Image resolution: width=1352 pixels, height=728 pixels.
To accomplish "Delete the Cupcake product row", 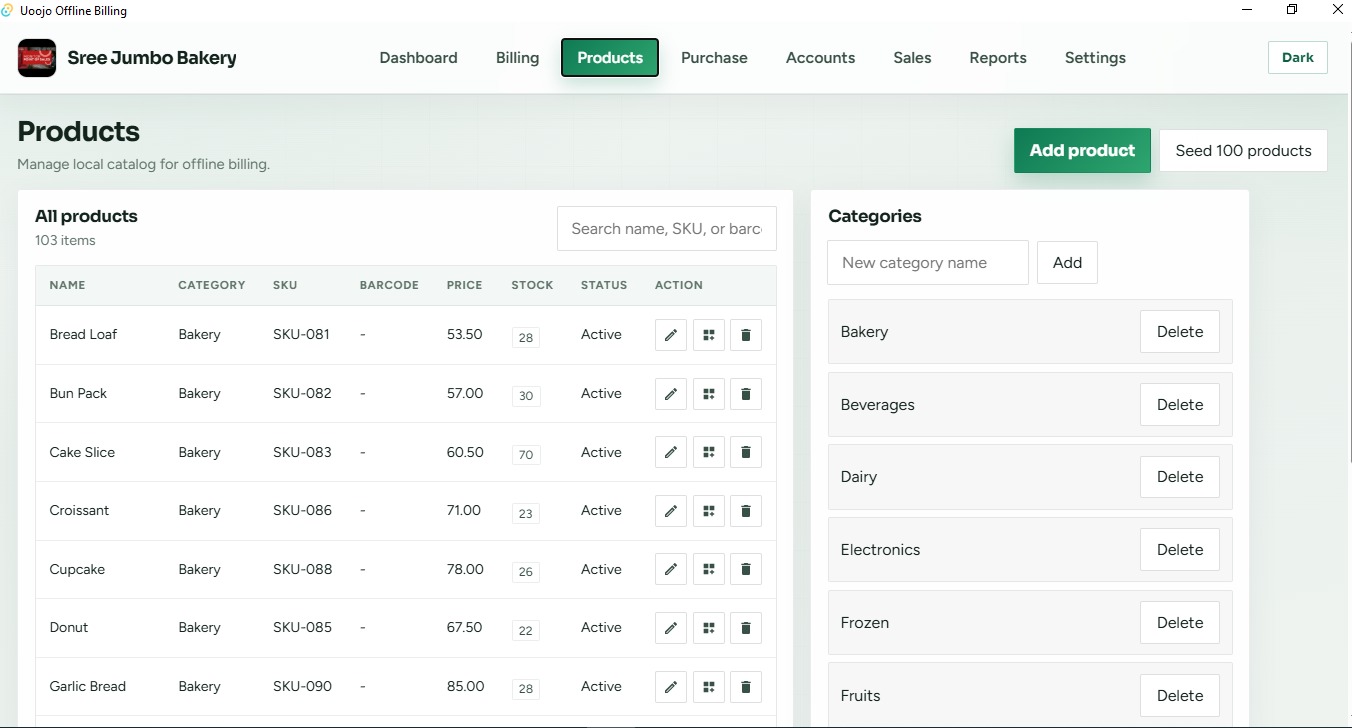I will tap(746, 570).
